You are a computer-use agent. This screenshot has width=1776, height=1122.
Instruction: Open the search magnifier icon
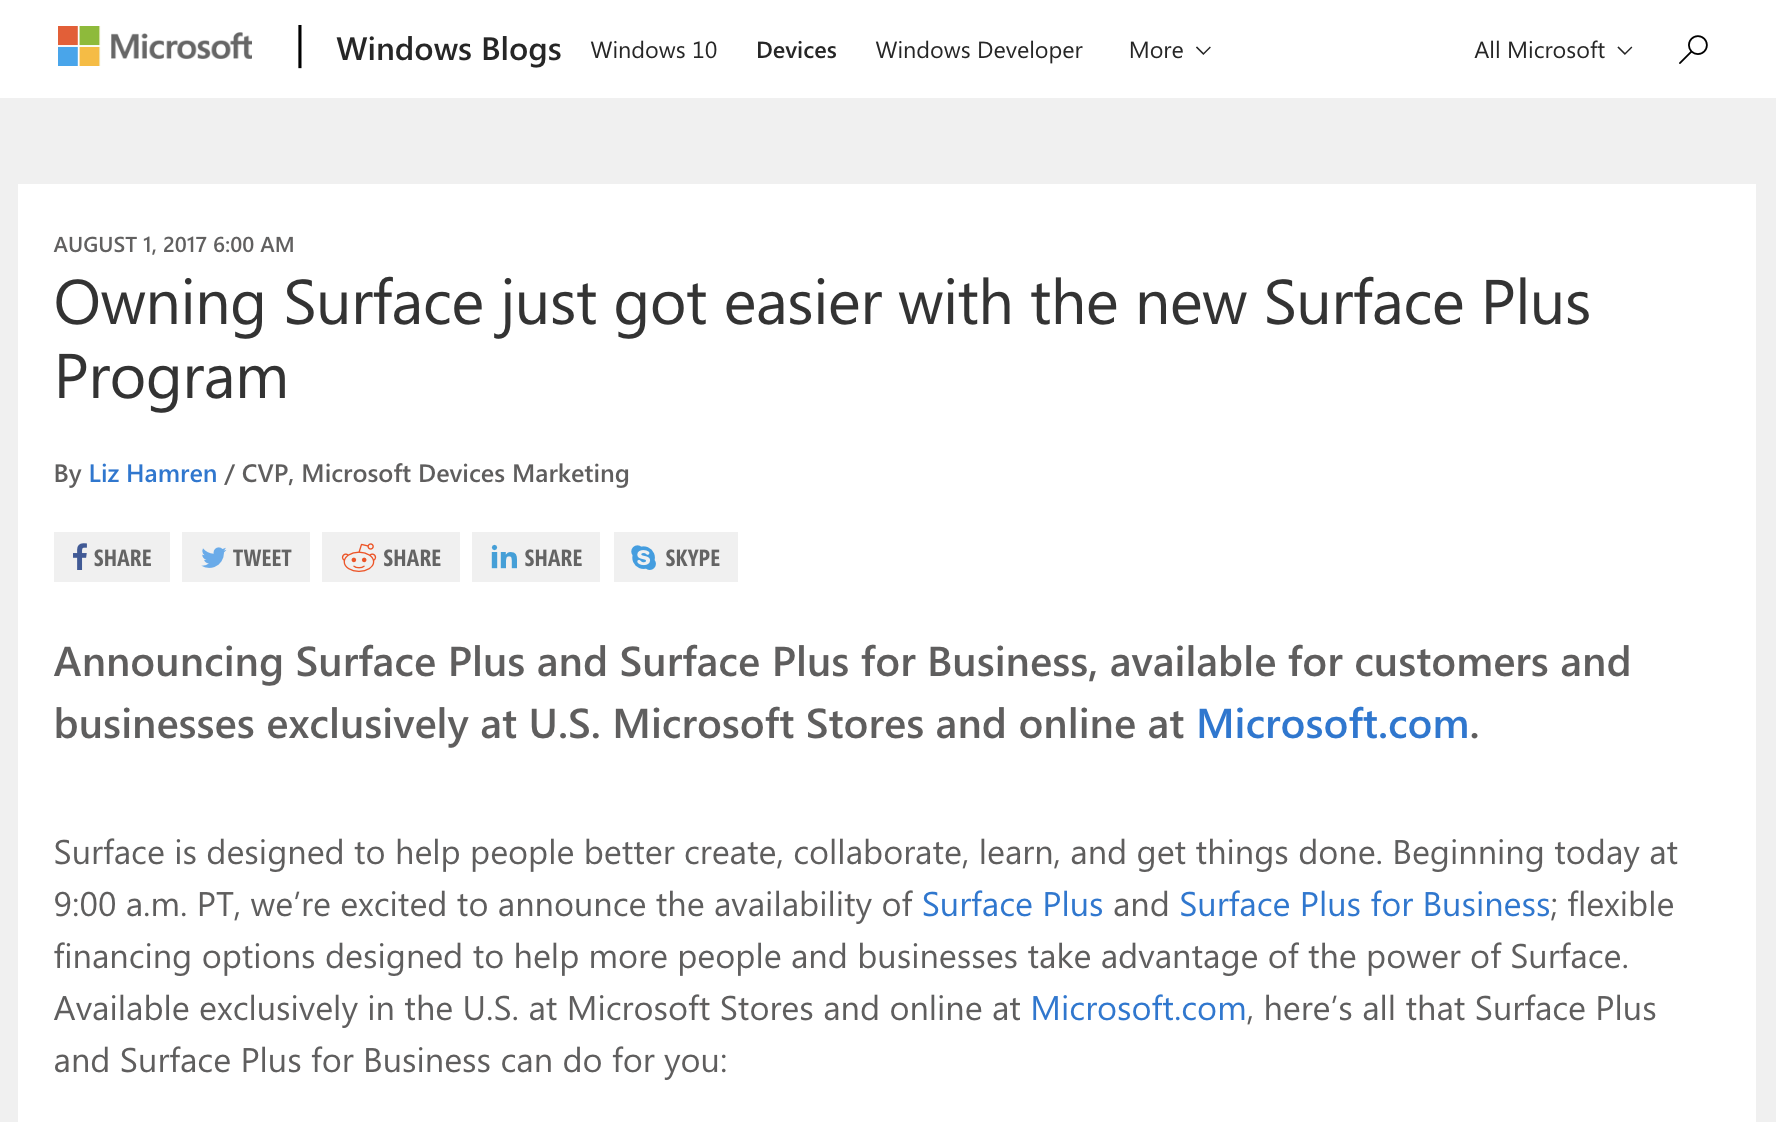tap(1692, 47)
